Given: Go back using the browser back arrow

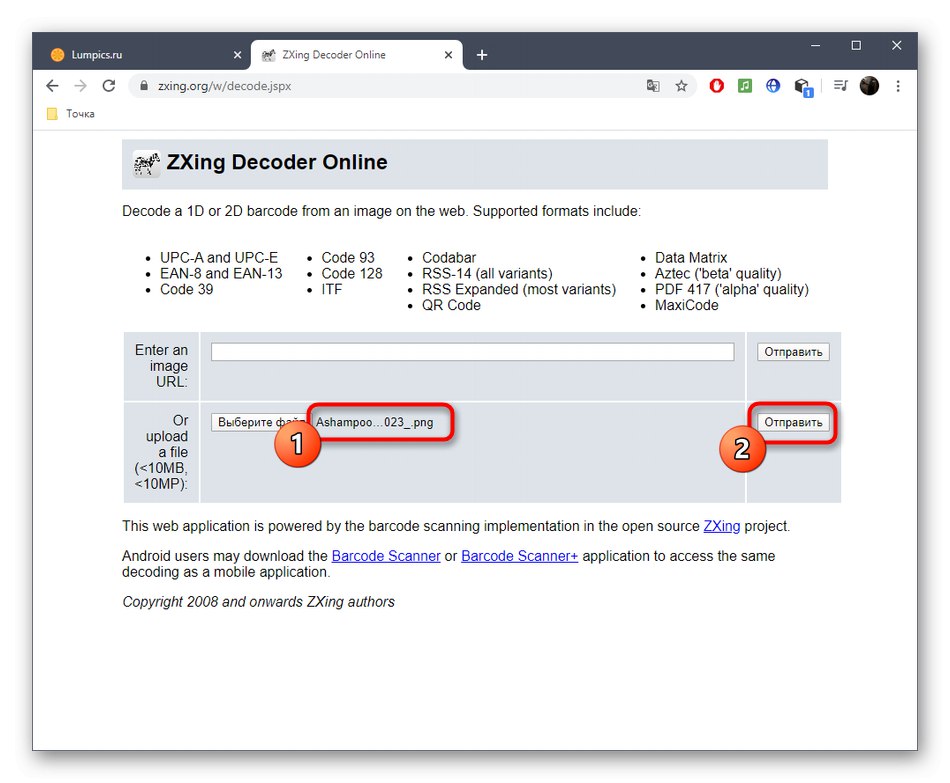Looking at the screenshot, I should pyautogui.click(x=53, y=86).
